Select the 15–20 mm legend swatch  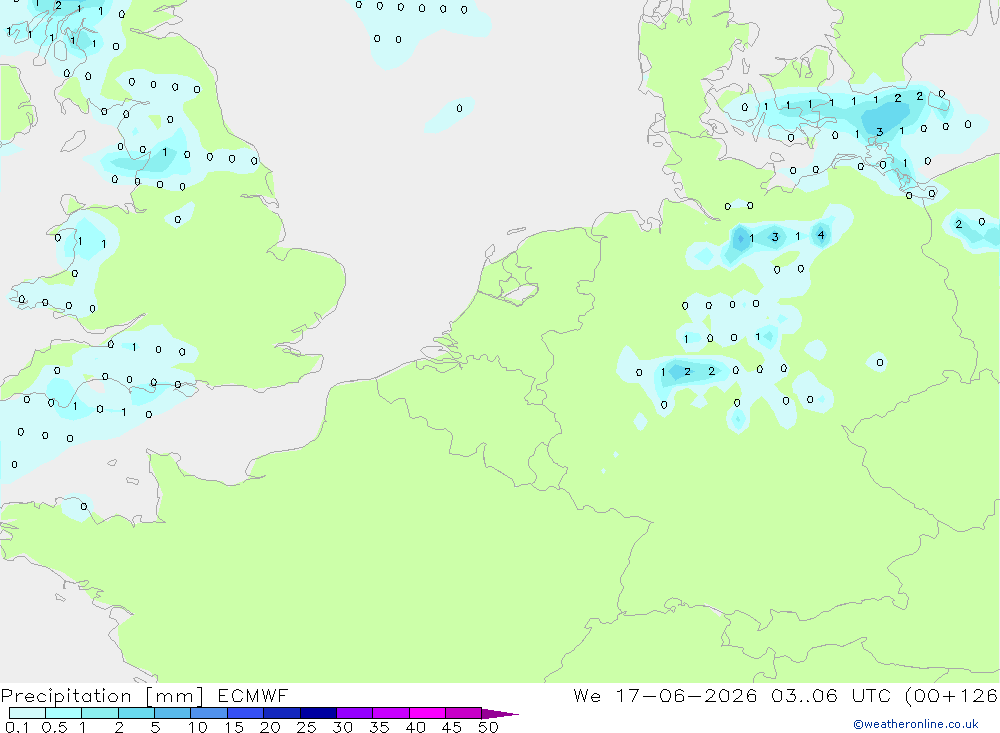[245, 713]
